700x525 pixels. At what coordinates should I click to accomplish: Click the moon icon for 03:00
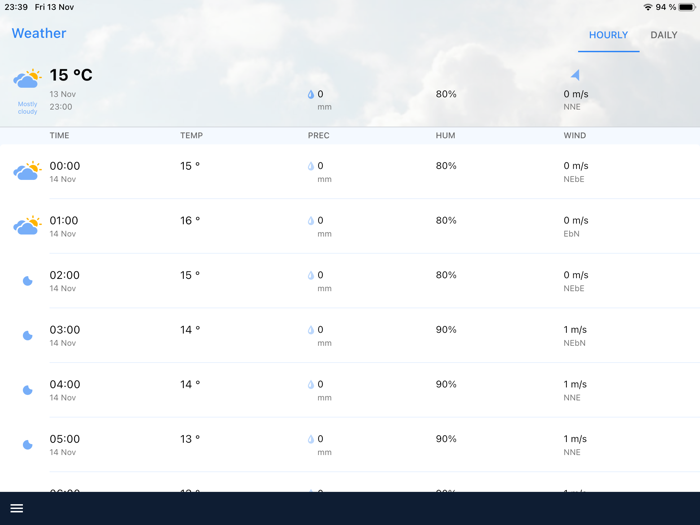point(28,335)
